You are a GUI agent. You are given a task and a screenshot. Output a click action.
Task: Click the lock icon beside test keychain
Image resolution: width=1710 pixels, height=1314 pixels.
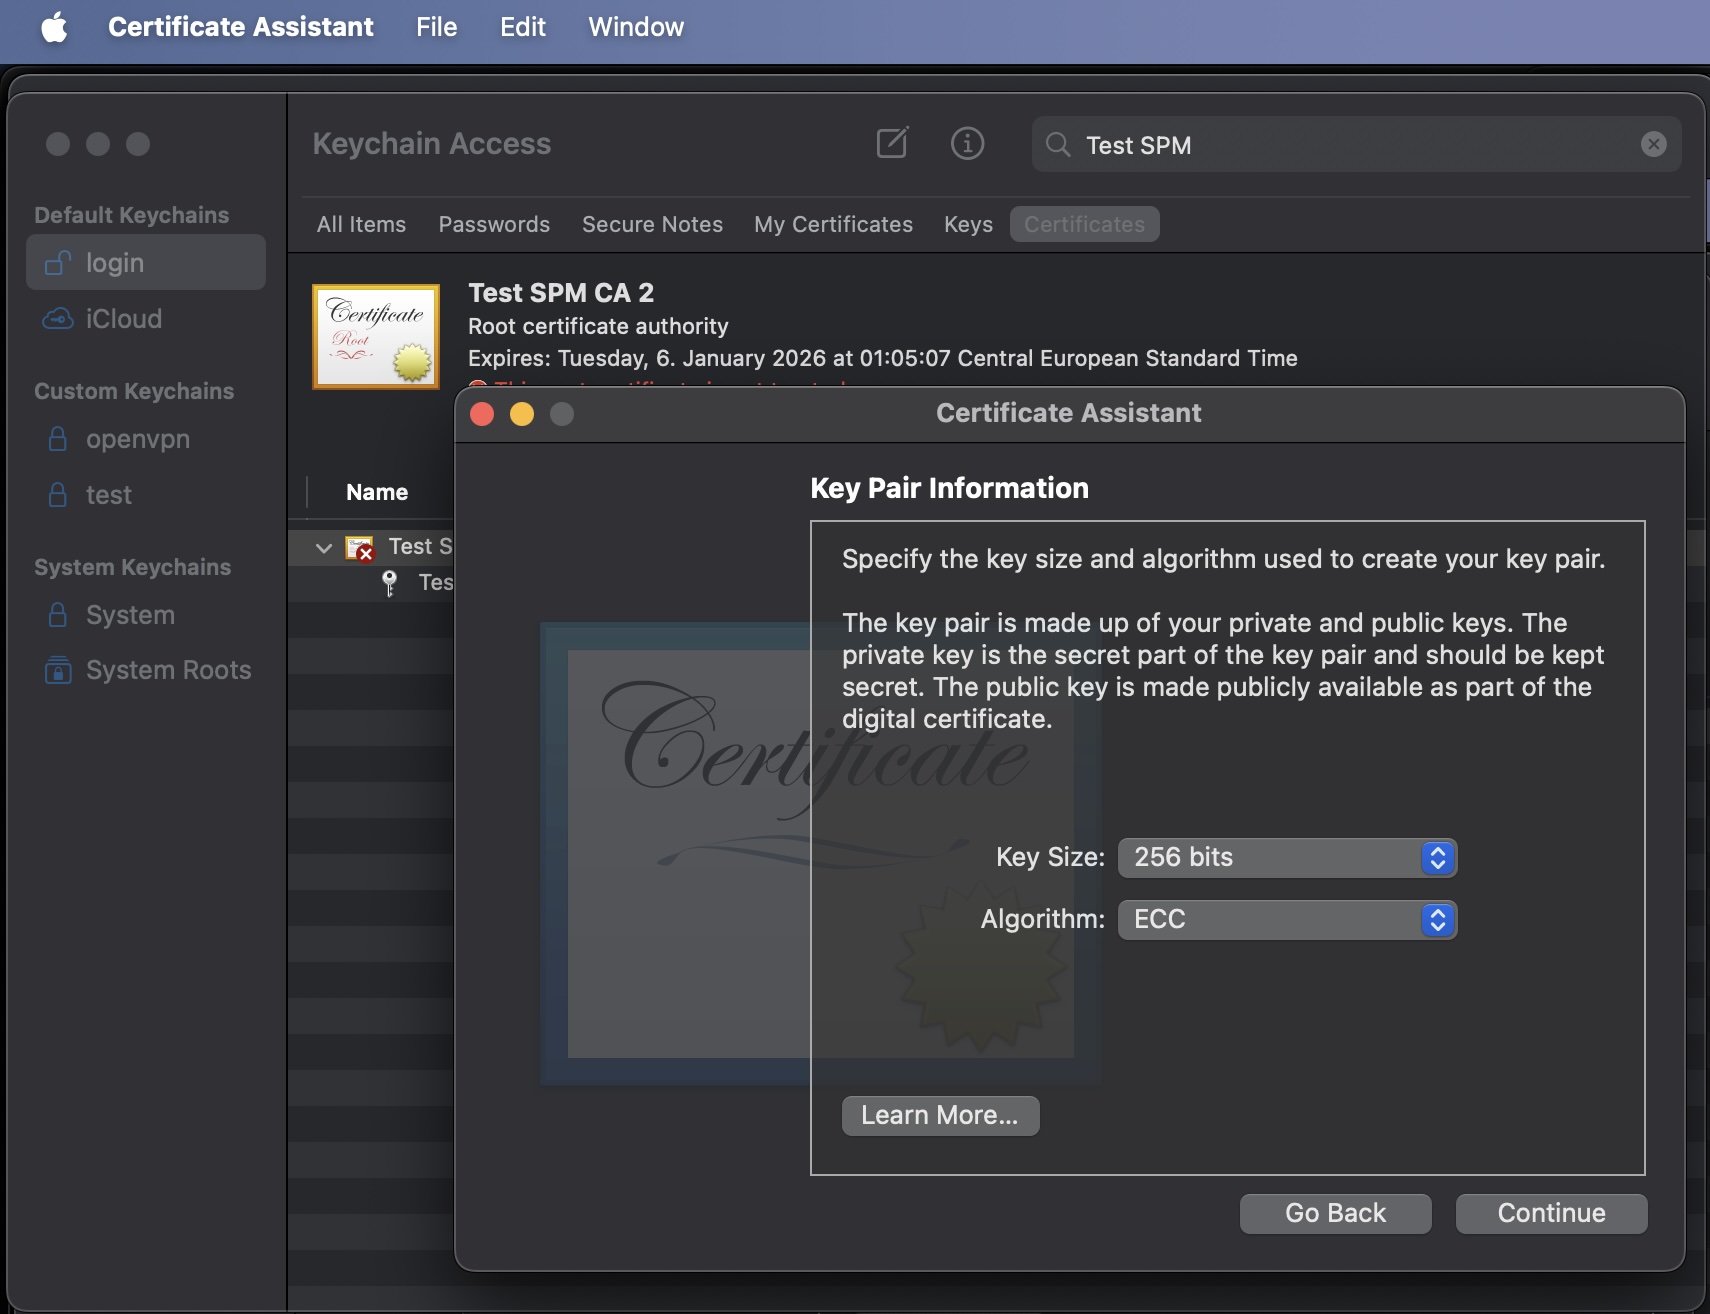tap(58, 495)
